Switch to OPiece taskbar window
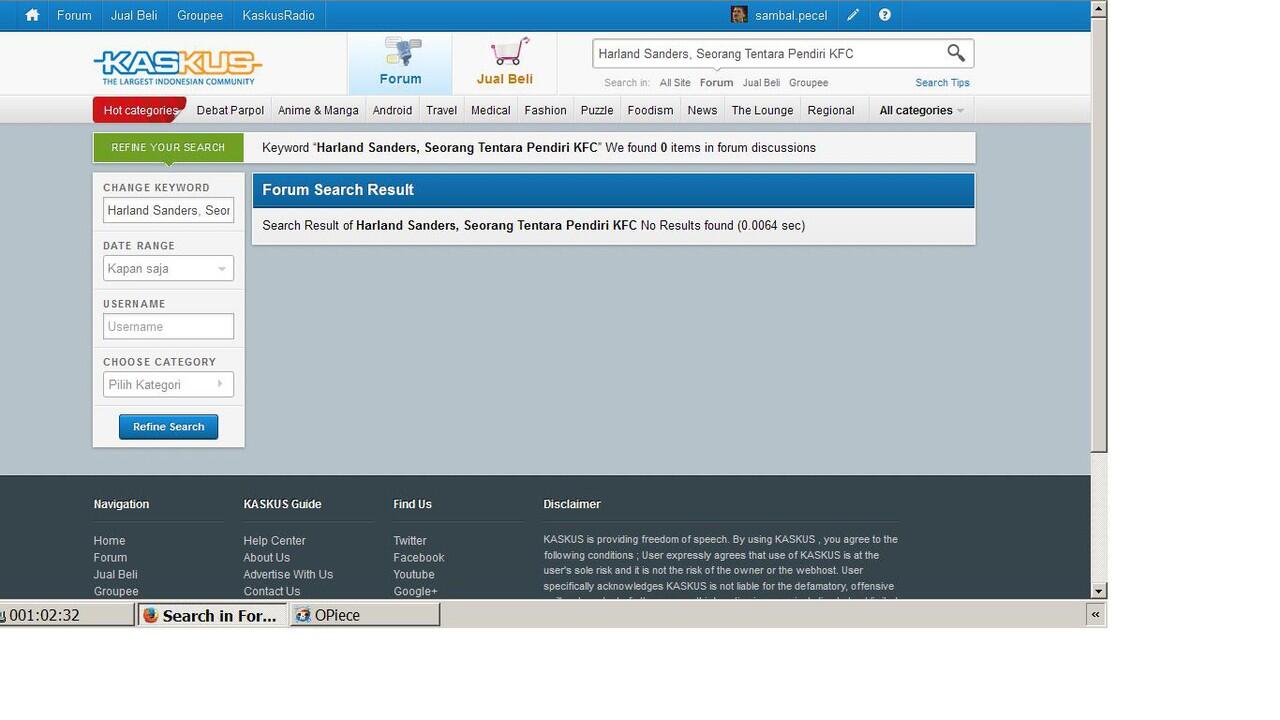The height and width of the screenshot is (720, 1280). tap(365, 615)
